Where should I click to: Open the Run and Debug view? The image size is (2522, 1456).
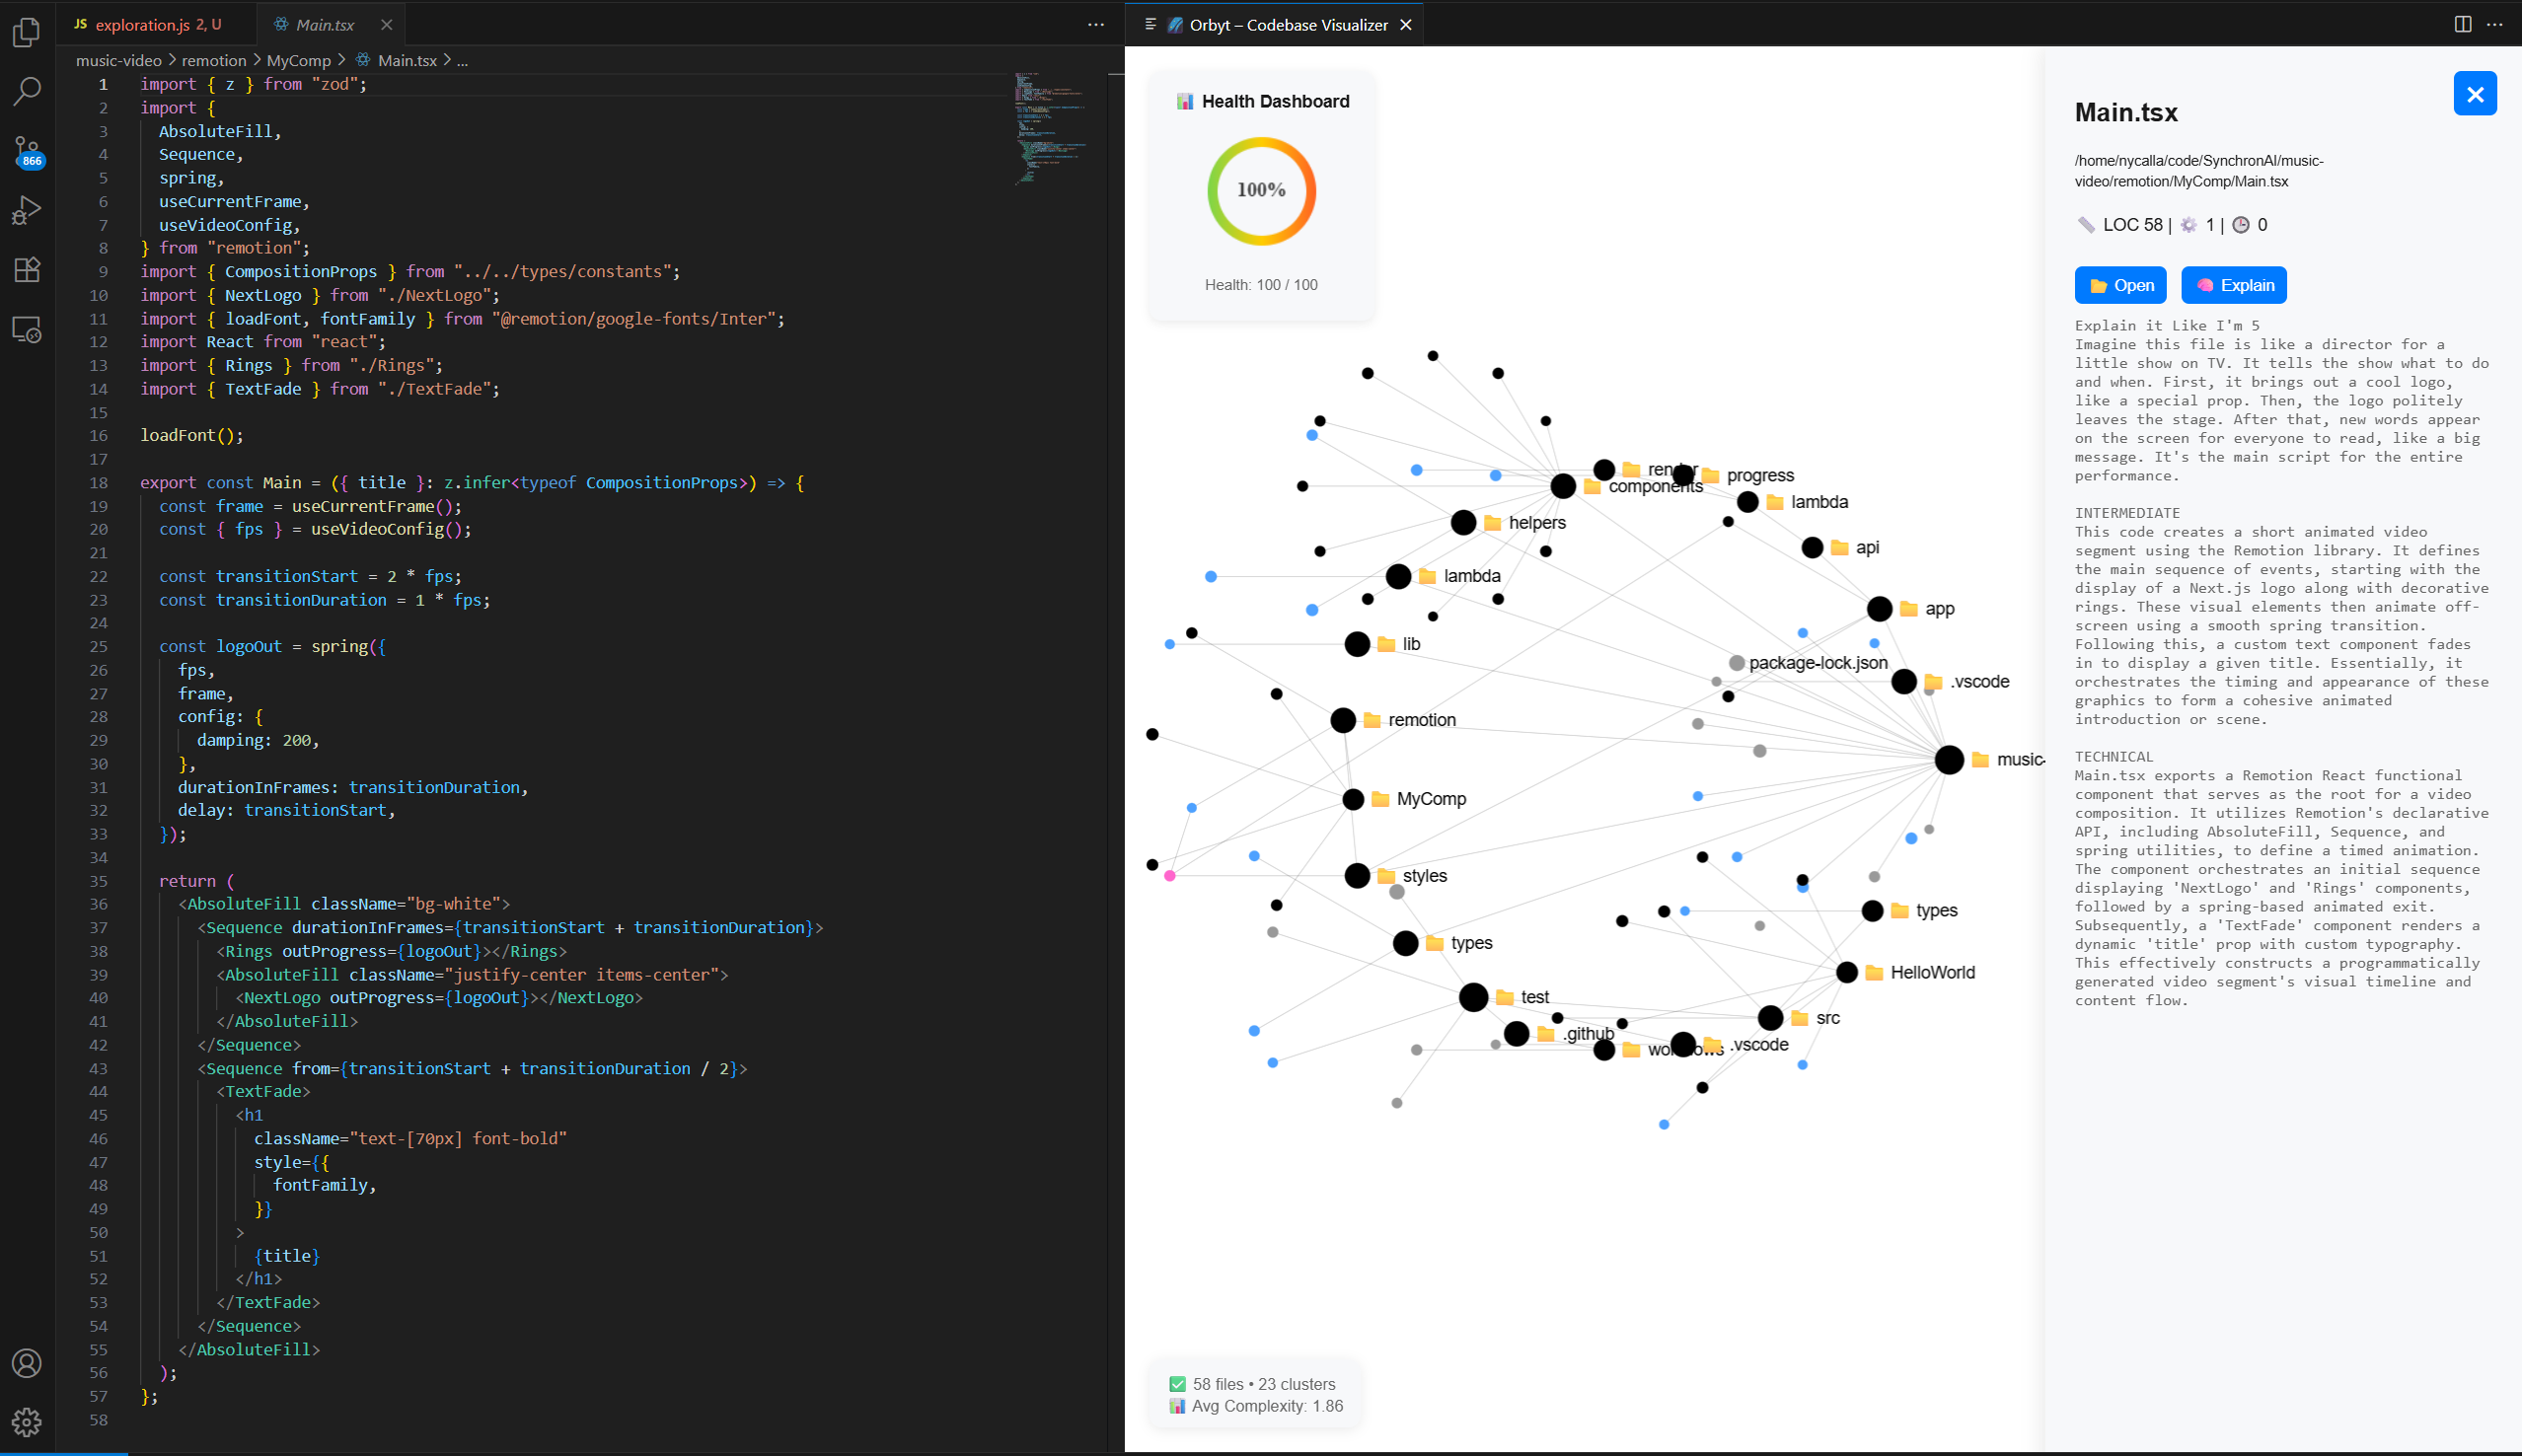(27, 210)
